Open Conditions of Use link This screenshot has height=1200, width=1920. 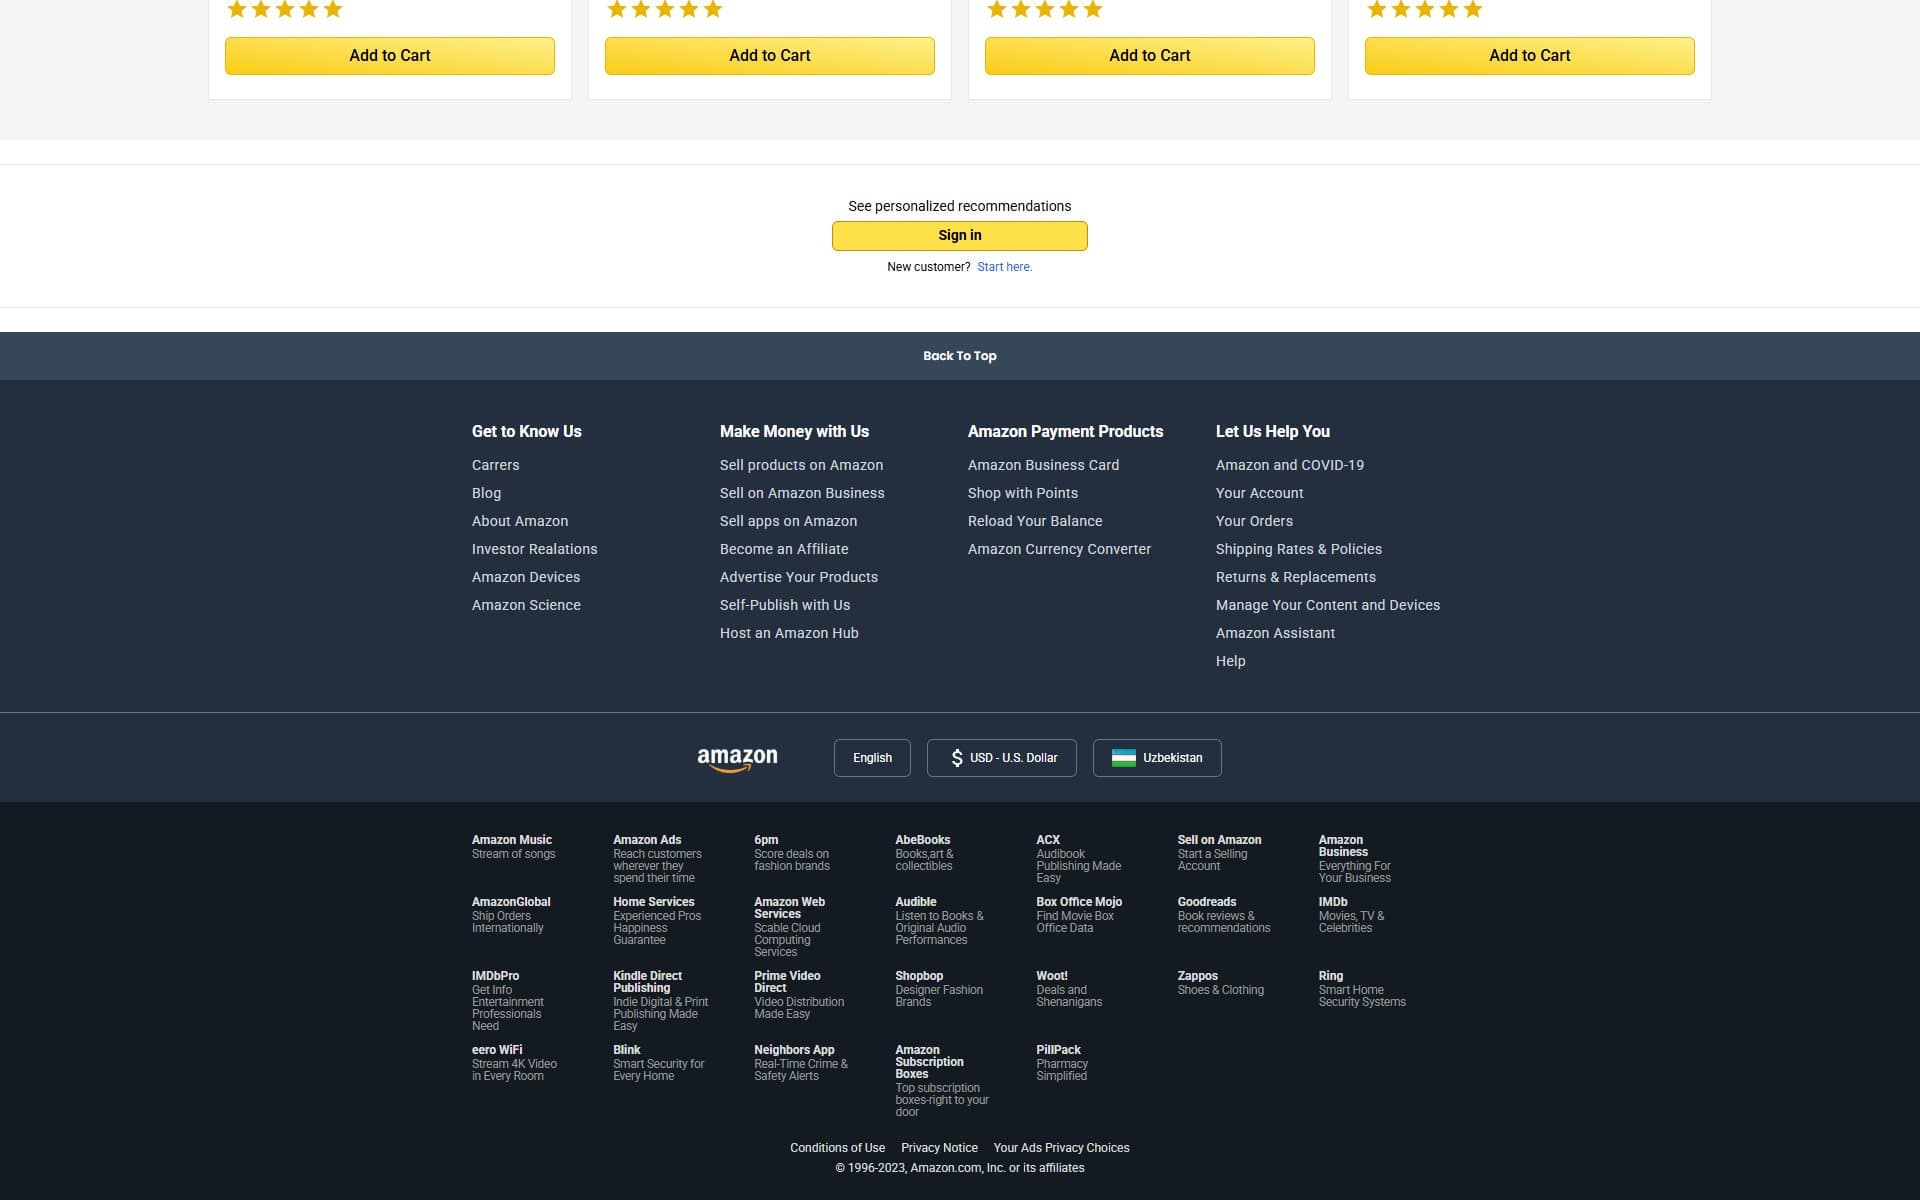(837, 1148)
